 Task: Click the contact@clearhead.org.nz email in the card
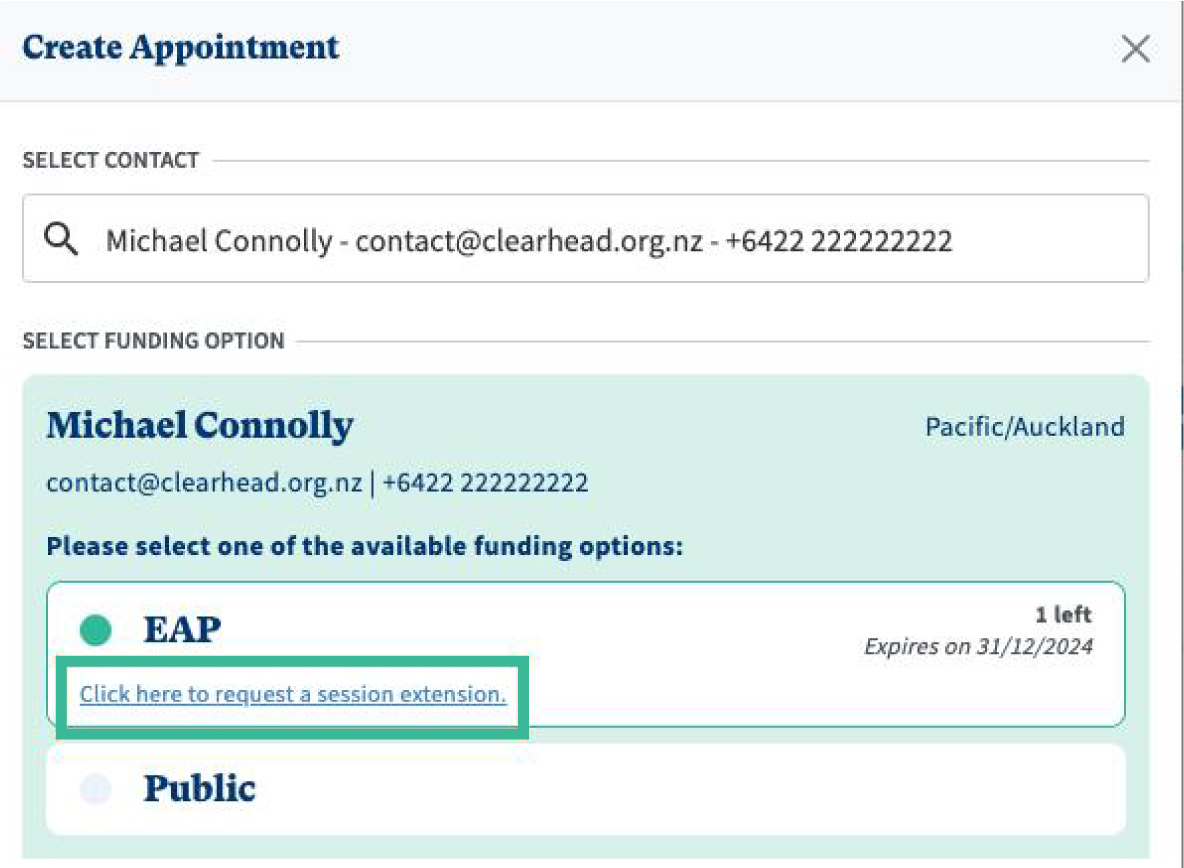pyautogui.click(x=204, y=484)
